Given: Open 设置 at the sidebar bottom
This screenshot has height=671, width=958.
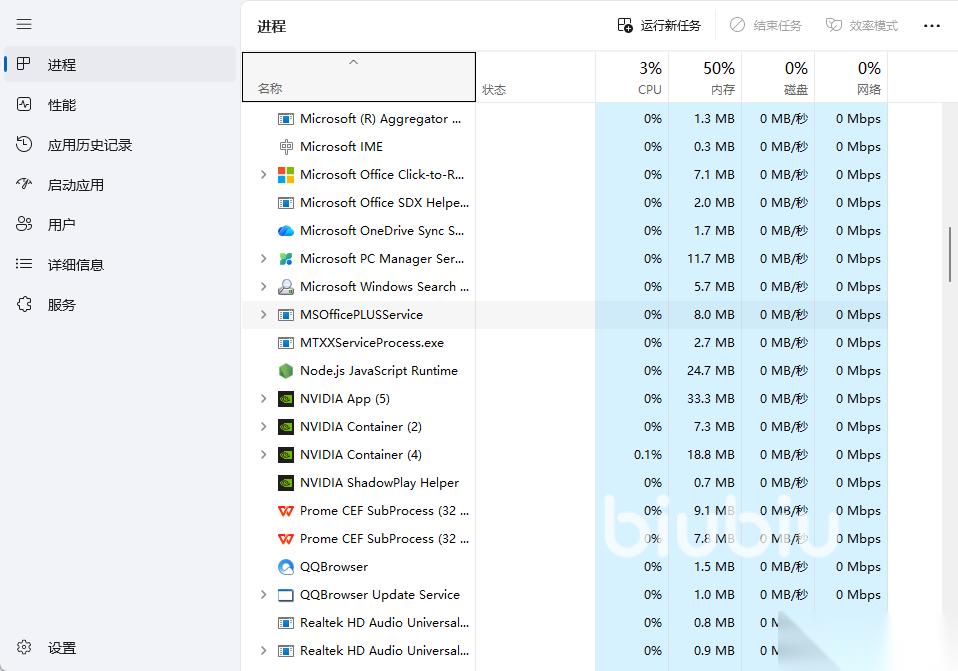Looking at the screenshot, I should [120, 648].
